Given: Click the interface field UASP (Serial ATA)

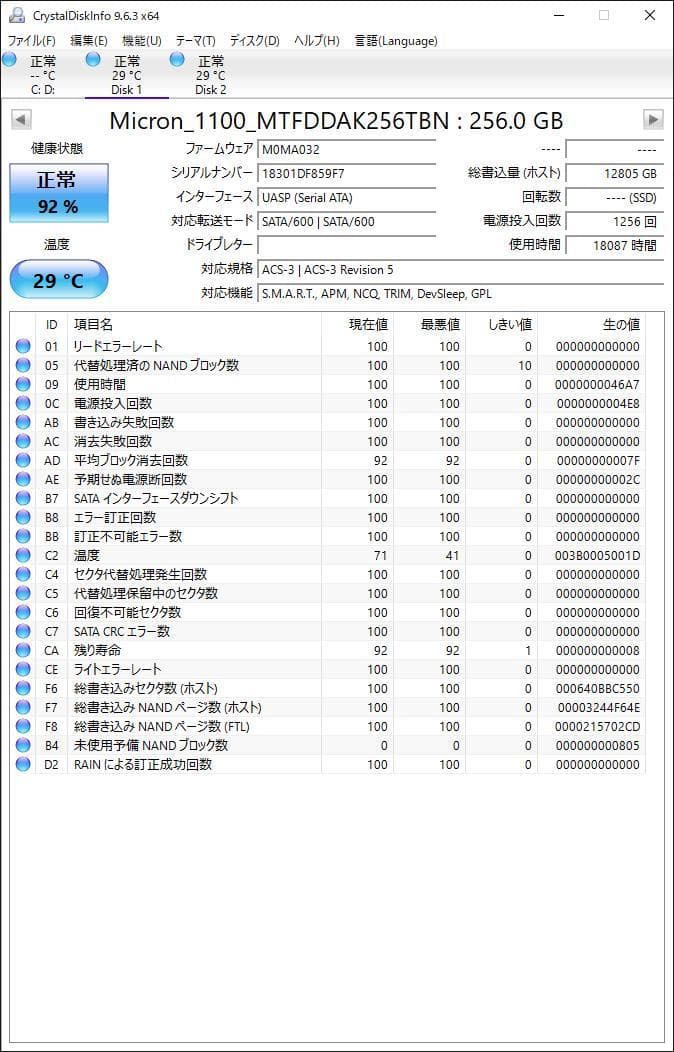Looking at the screenshot, I should pos(346,197).
